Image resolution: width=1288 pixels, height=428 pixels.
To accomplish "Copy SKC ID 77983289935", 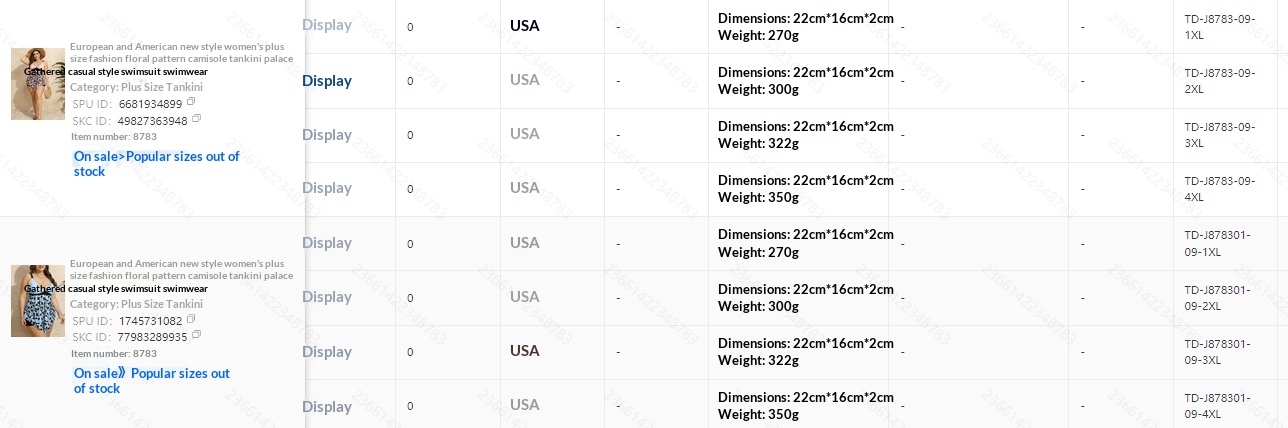I will click(196, 335).
